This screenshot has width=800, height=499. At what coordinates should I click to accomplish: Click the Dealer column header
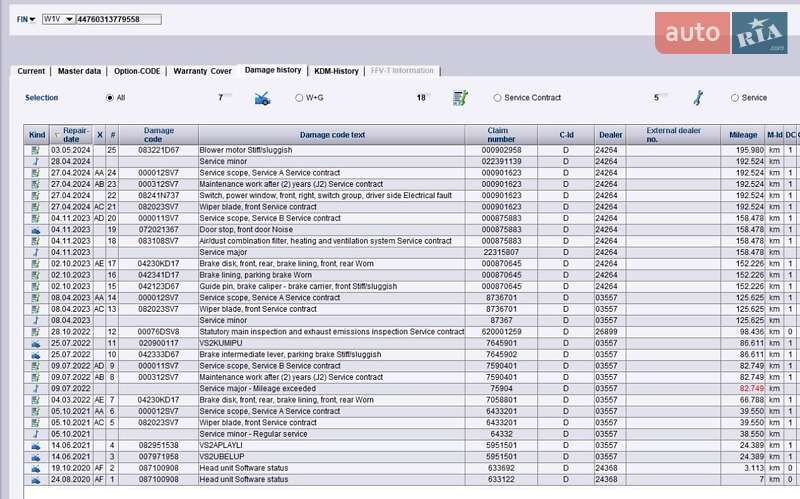[610, 135]
